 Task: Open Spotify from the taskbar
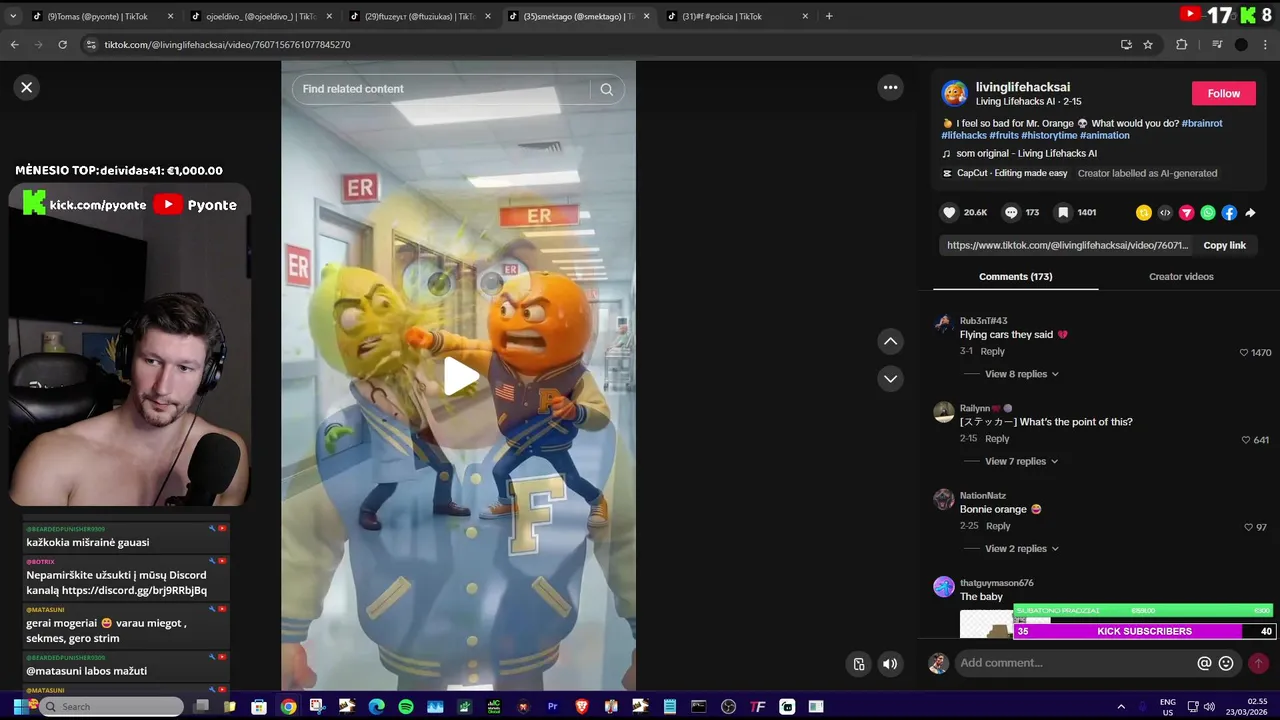pyautogui.click(x=406, y=706)
